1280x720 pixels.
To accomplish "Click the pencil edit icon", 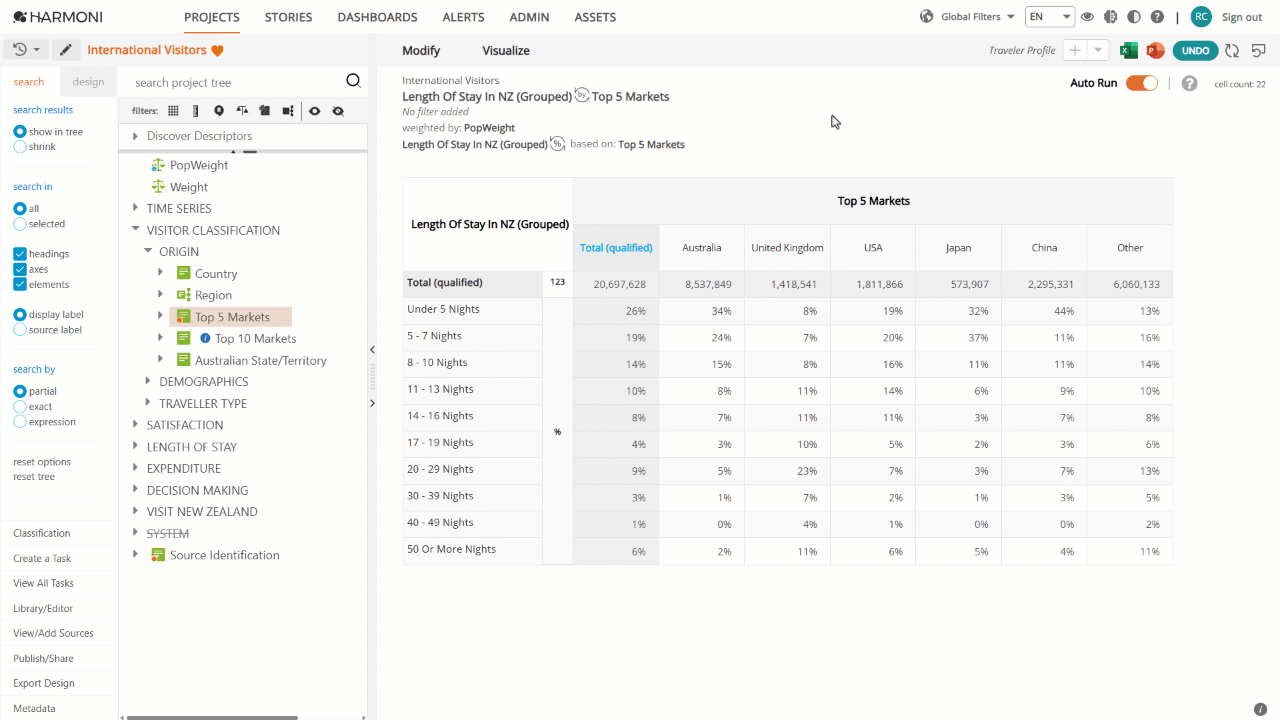I will click(x=66, y=50).
